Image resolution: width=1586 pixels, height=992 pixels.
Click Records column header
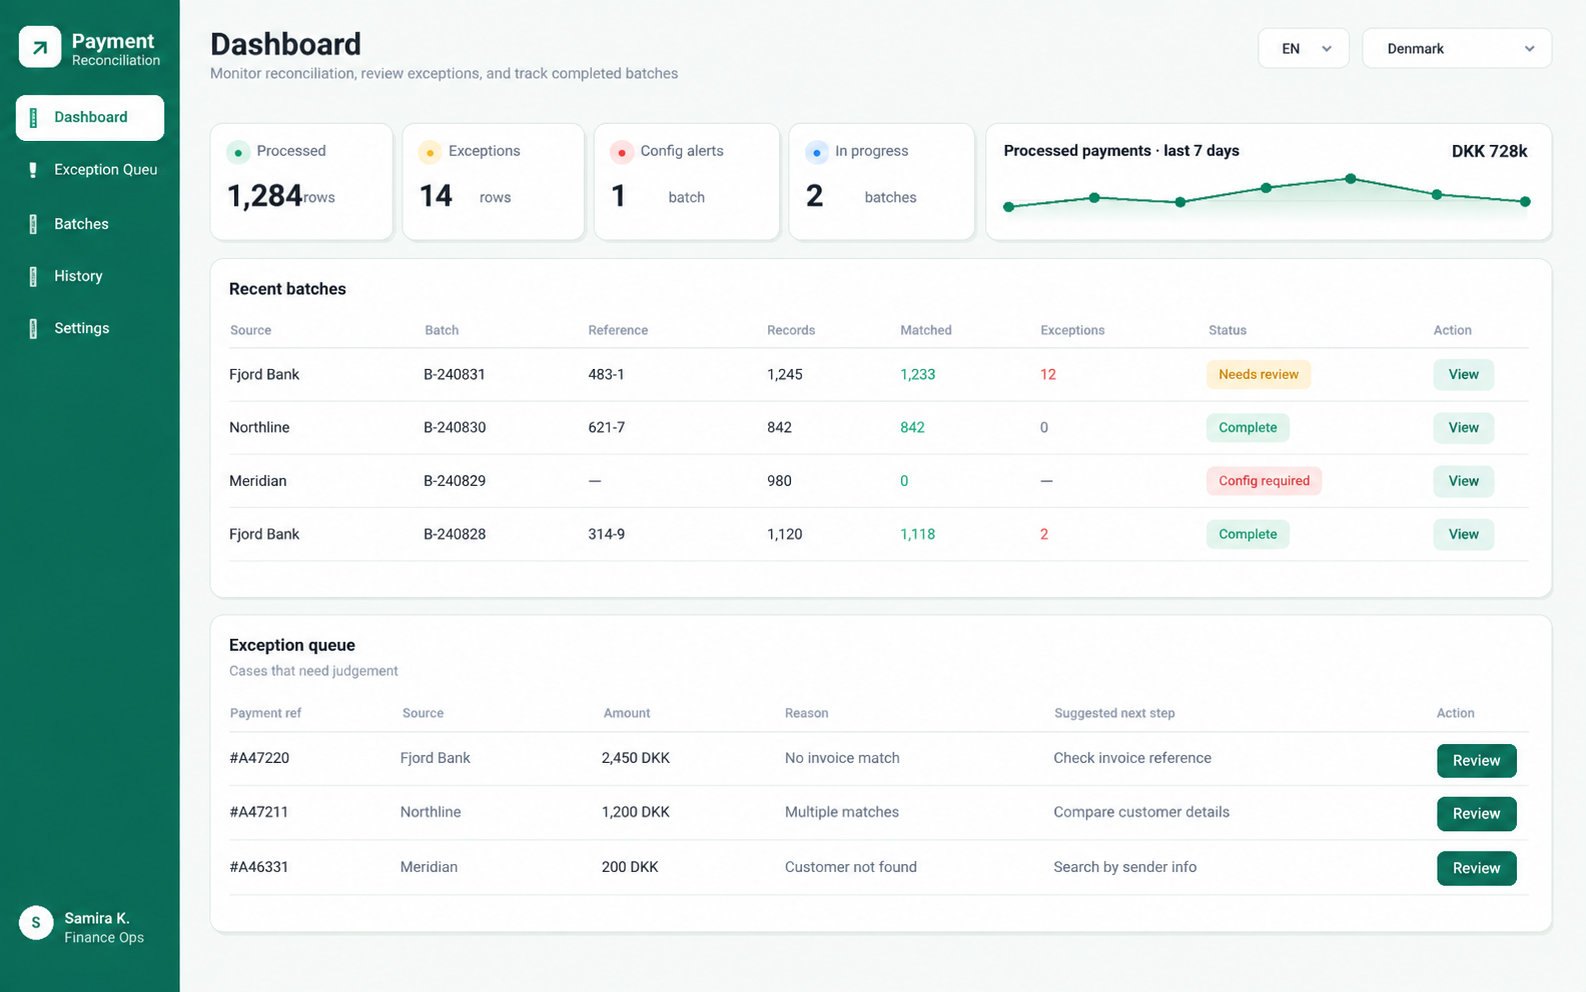pos(791,330)
